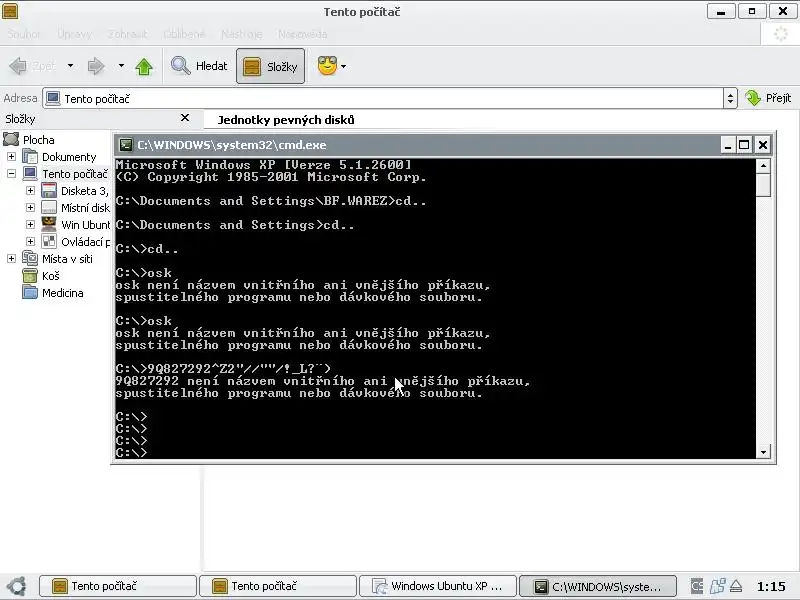
Task: Switch to C:\WINDOWS\syste... taskbar button
Action: tap(598, 586)
